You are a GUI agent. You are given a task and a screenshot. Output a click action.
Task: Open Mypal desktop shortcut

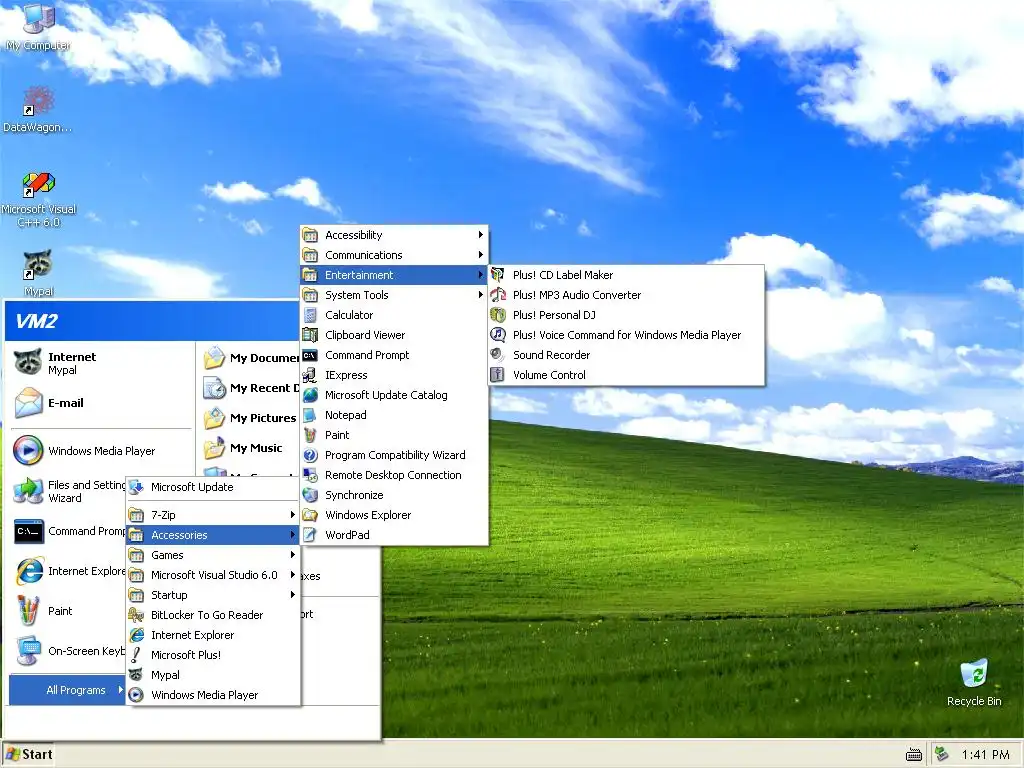[x=39, y=273]
